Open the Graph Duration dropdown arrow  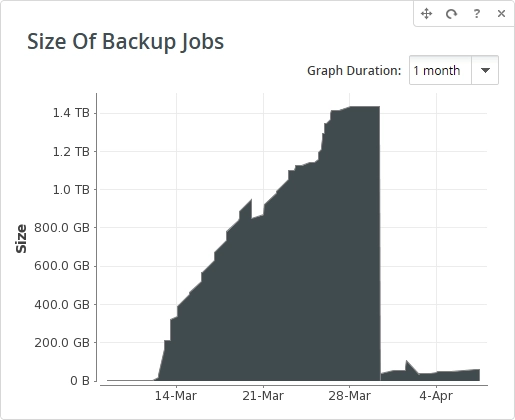click(485, 70)
